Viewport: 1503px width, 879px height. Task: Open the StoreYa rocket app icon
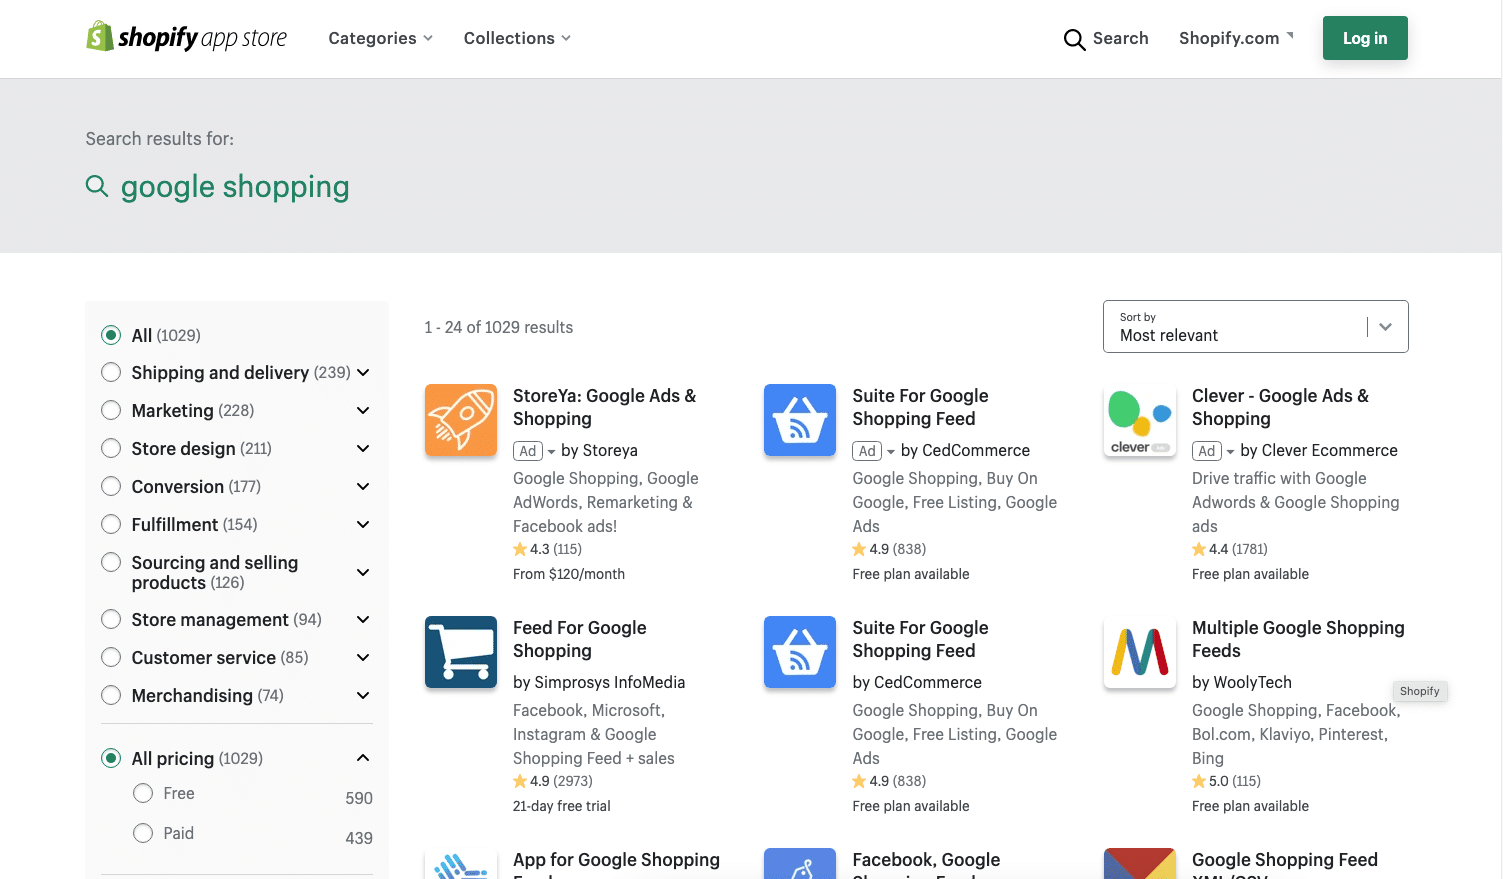pos(461,420)
